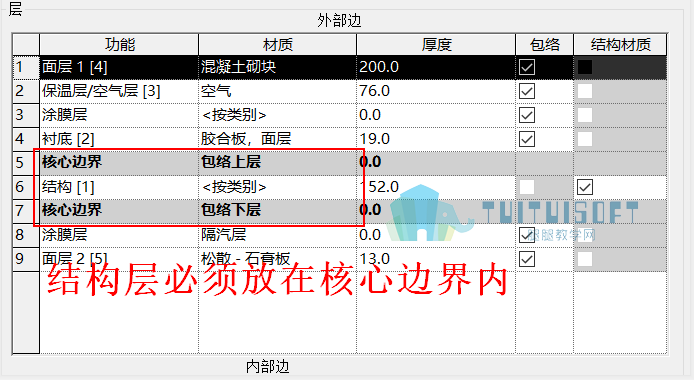The image size is (694, 380).
Task: Toggle wrap checkbox for 面层 2 [5] row
Action: pyautogui.click(x=527, y=259)
